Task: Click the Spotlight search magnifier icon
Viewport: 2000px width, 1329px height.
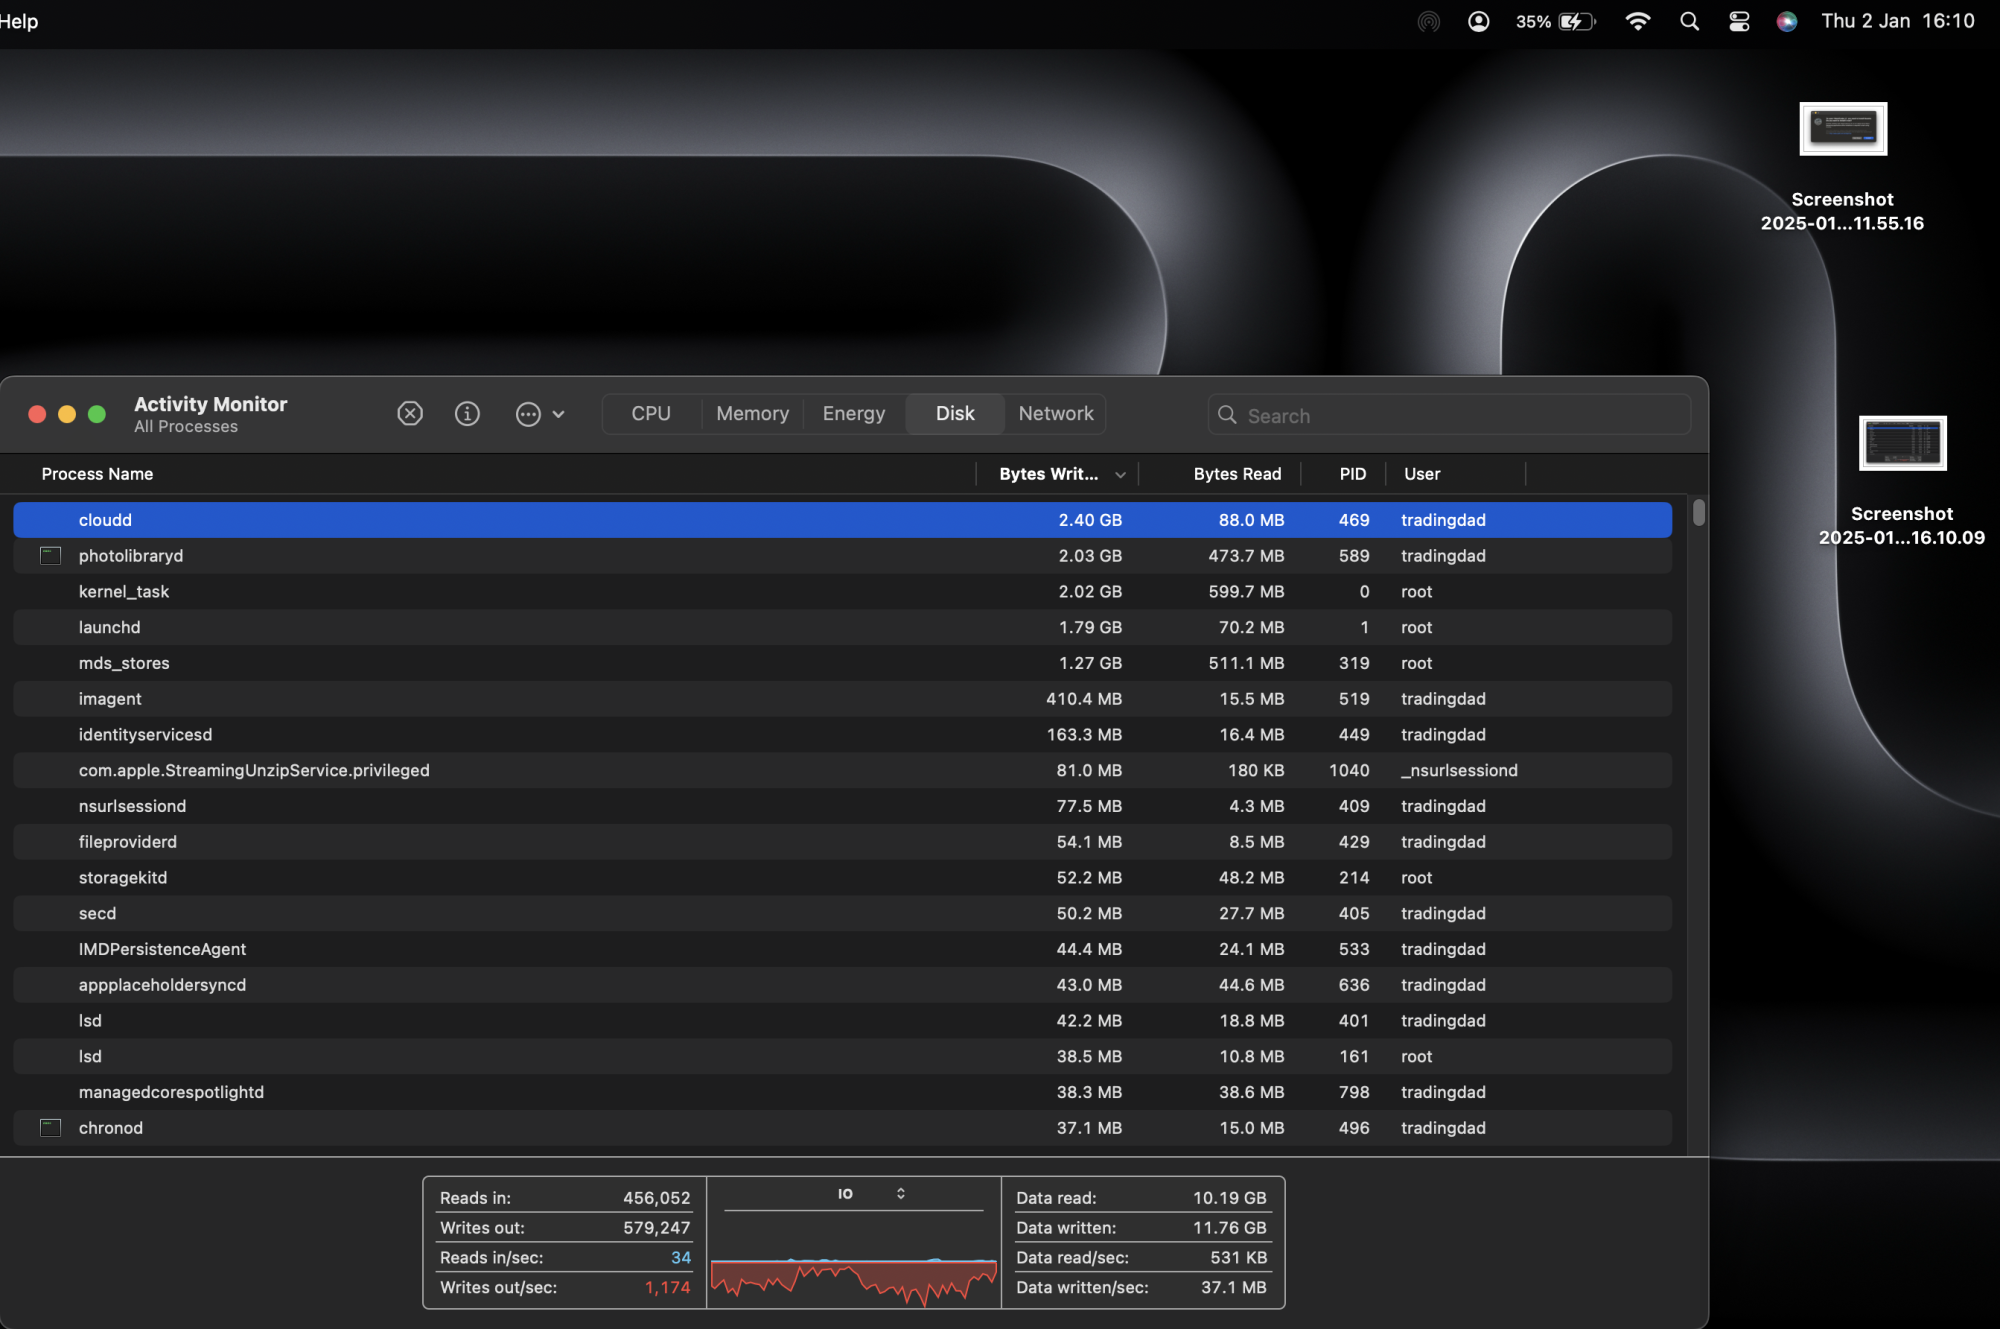Action: 1689,21
